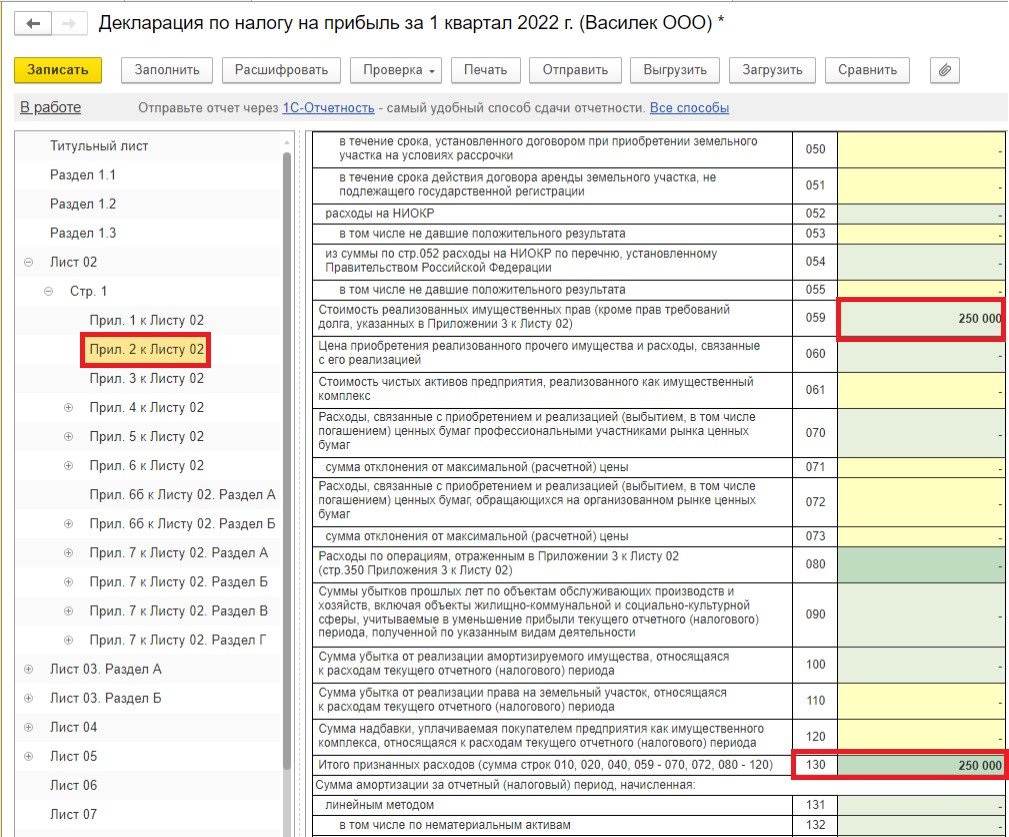The height and width of the screenshot is (837, 1009).
Task: Open attachments with the paperclip icon
Action: [945, 70]
